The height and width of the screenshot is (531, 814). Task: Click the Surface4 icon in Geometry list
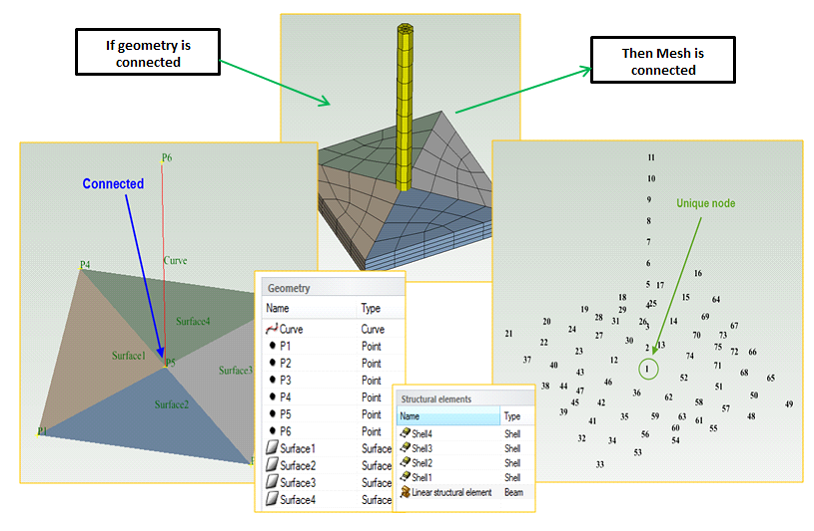[x=271, y=499]
